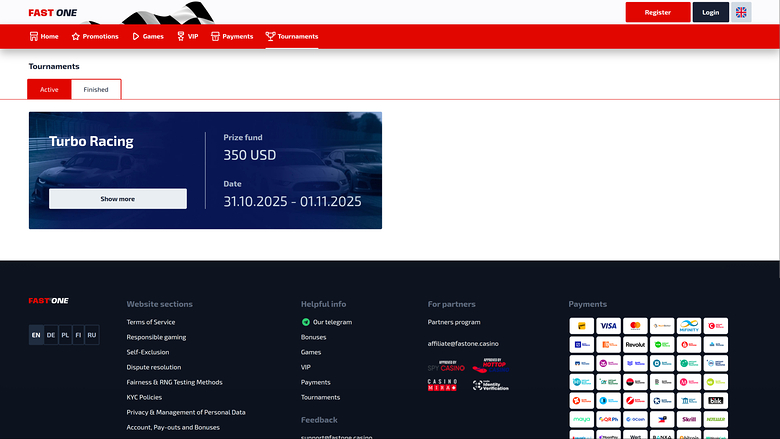Screen dimensions: 780x439
Task: Click the Promotions star icon
Action: coord(76,36)
